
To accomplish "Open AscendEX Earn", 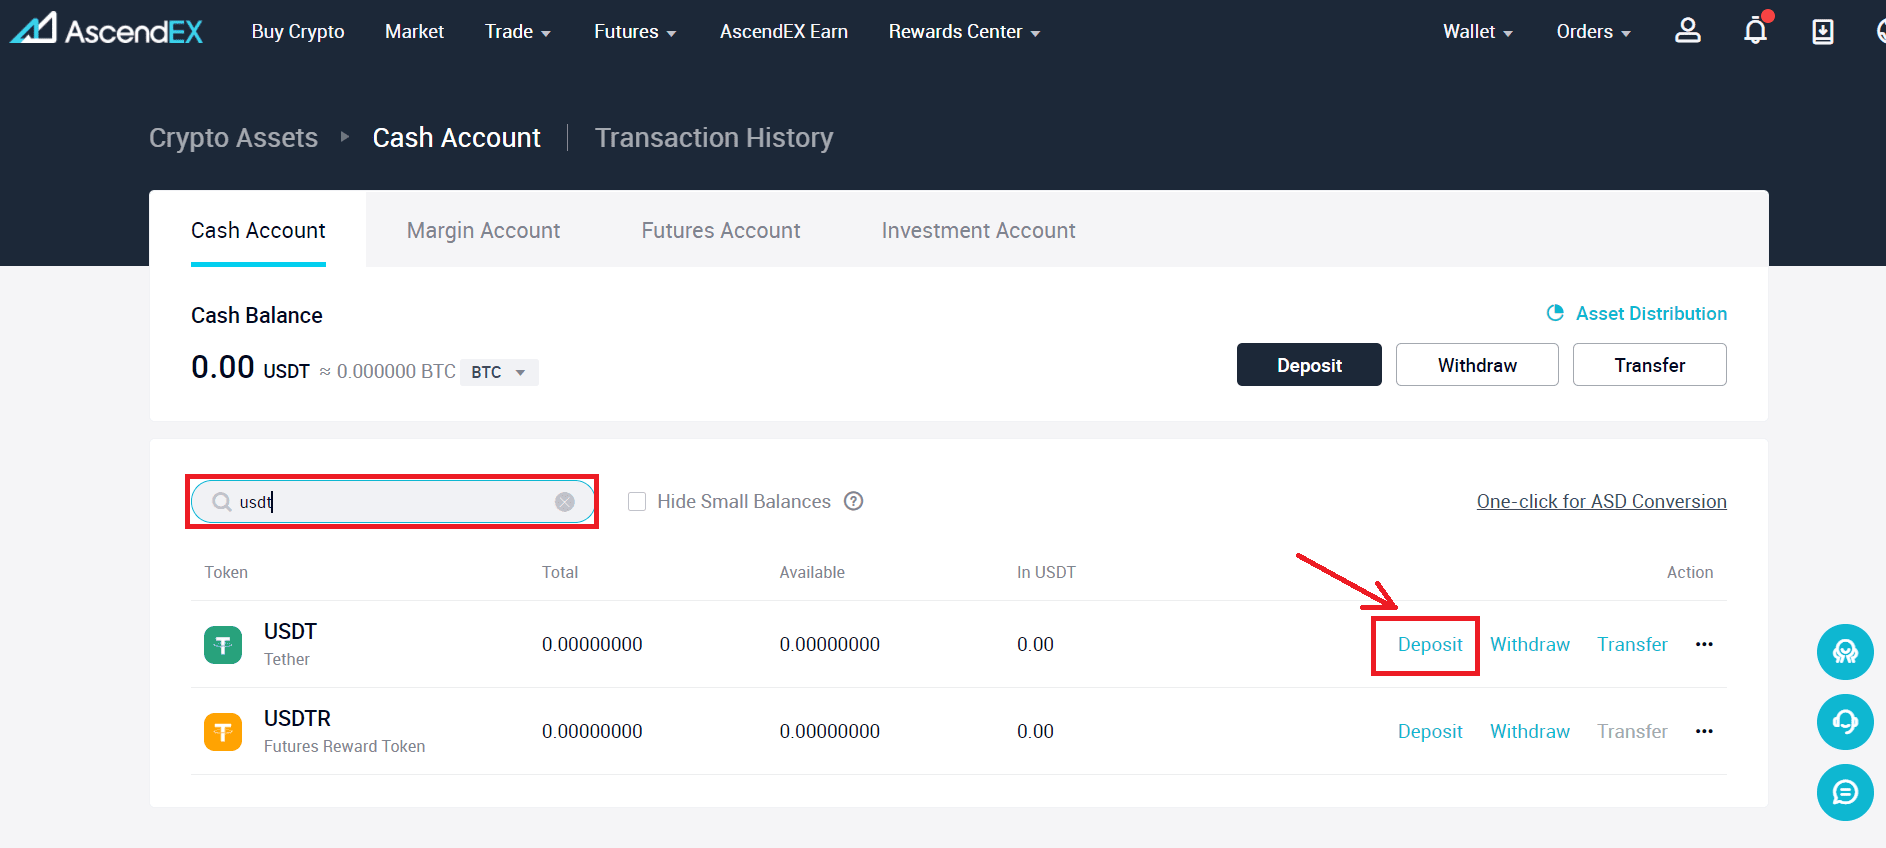I will click(784, 32).
